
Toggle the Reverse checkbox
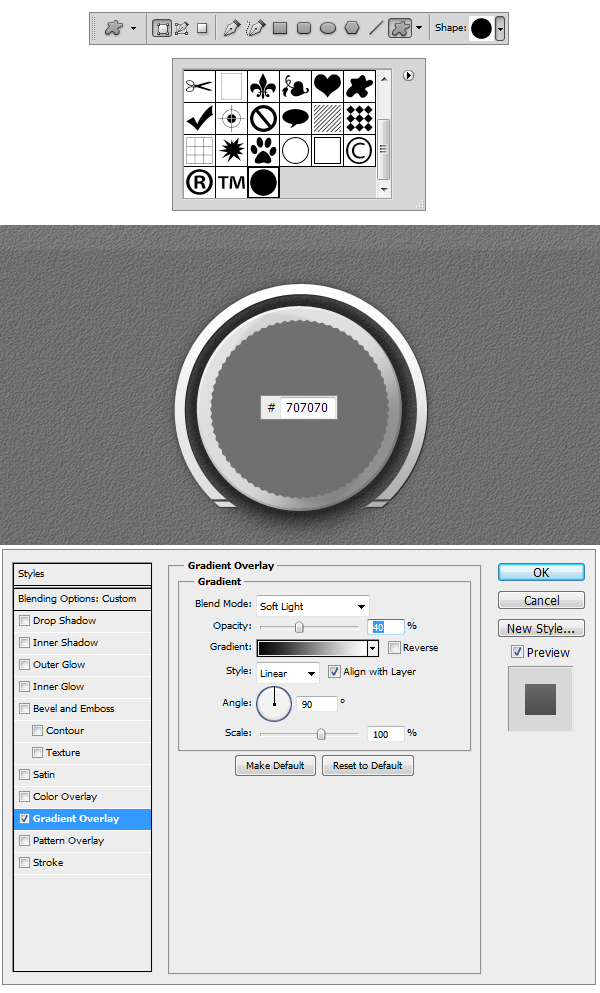click(395, 648)
